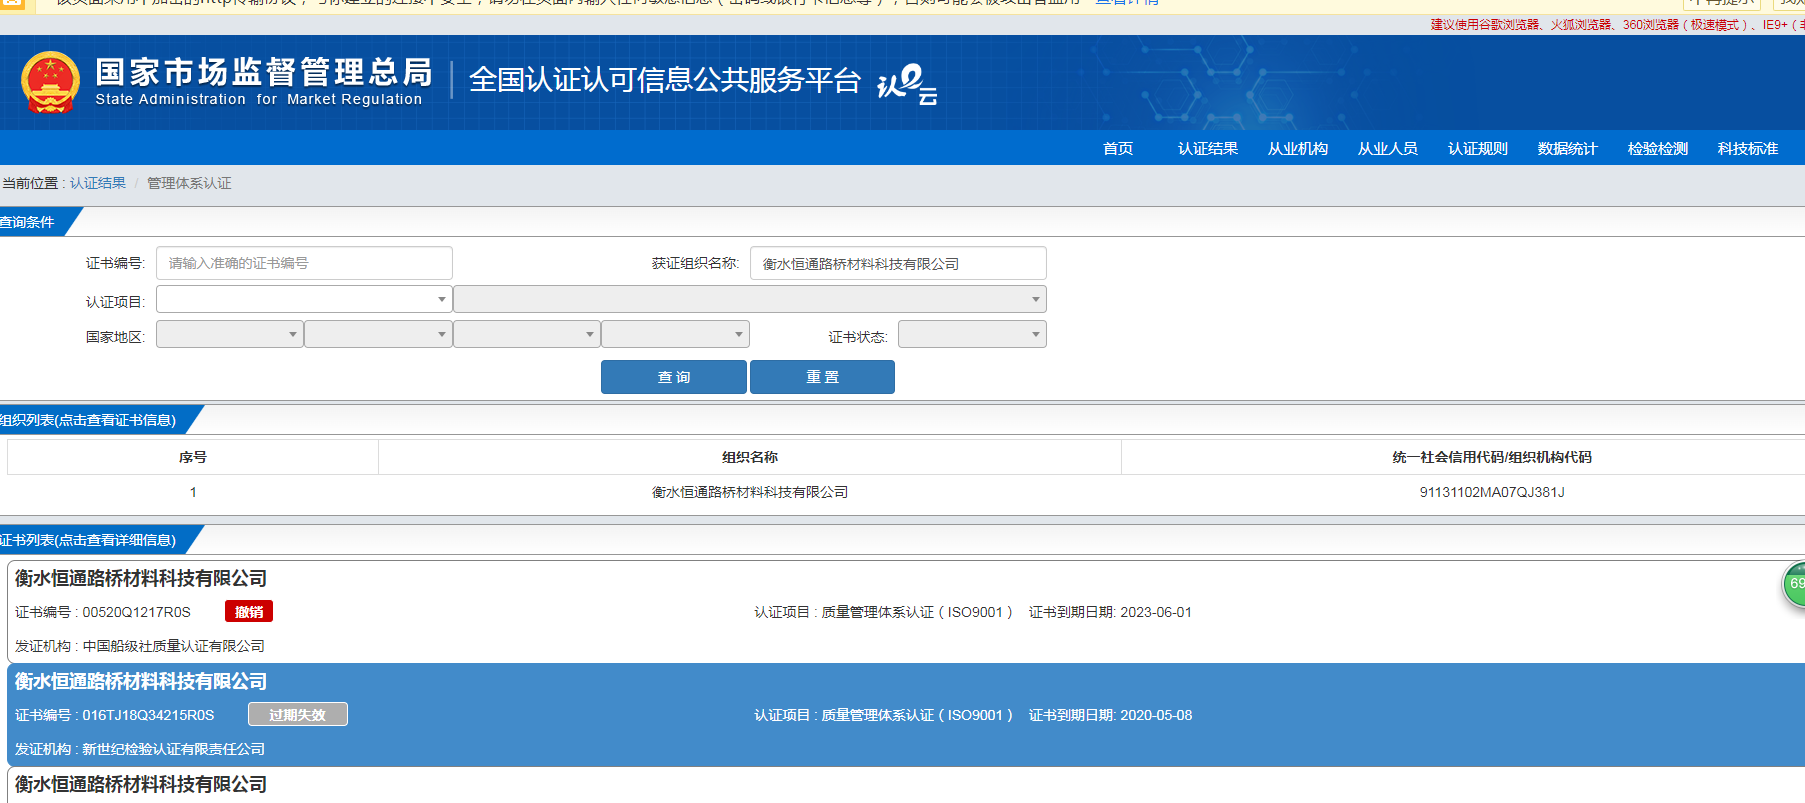Open the 科技标准 navigation menu
The width and height of the screenshot is (1805, 803).
(1748, 148)
